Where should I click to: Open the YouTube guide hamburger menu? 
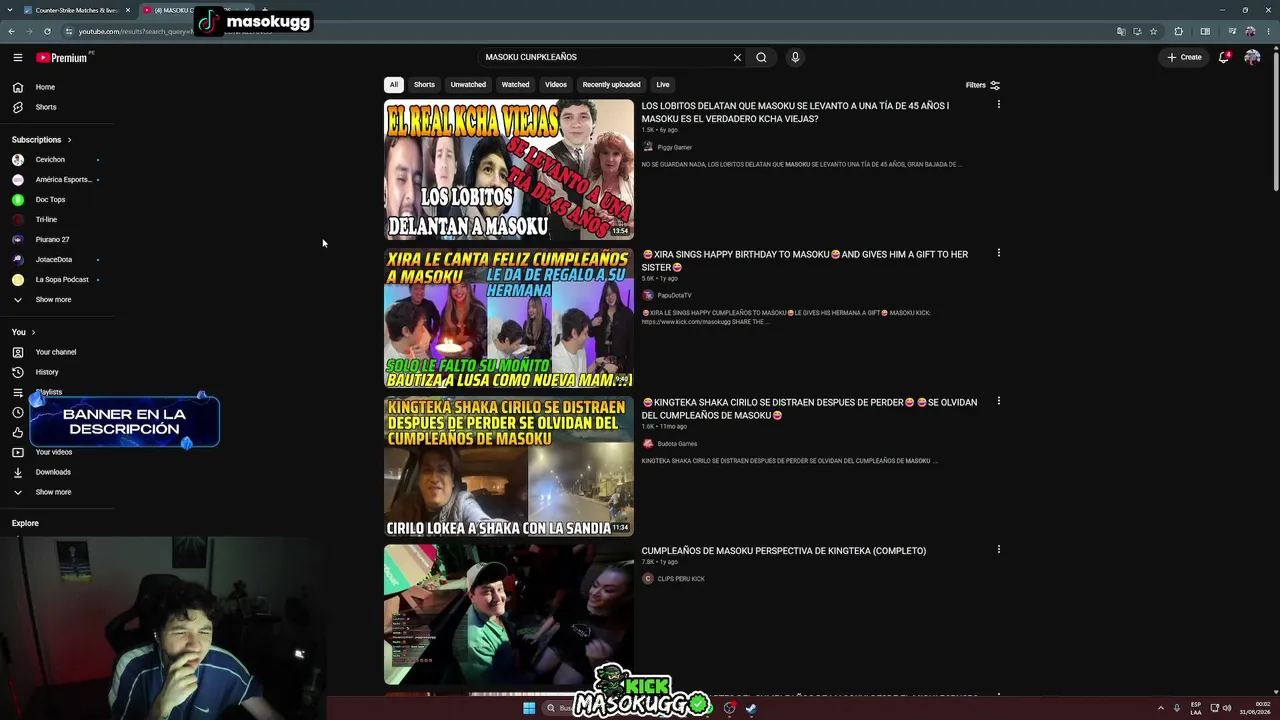18,57
